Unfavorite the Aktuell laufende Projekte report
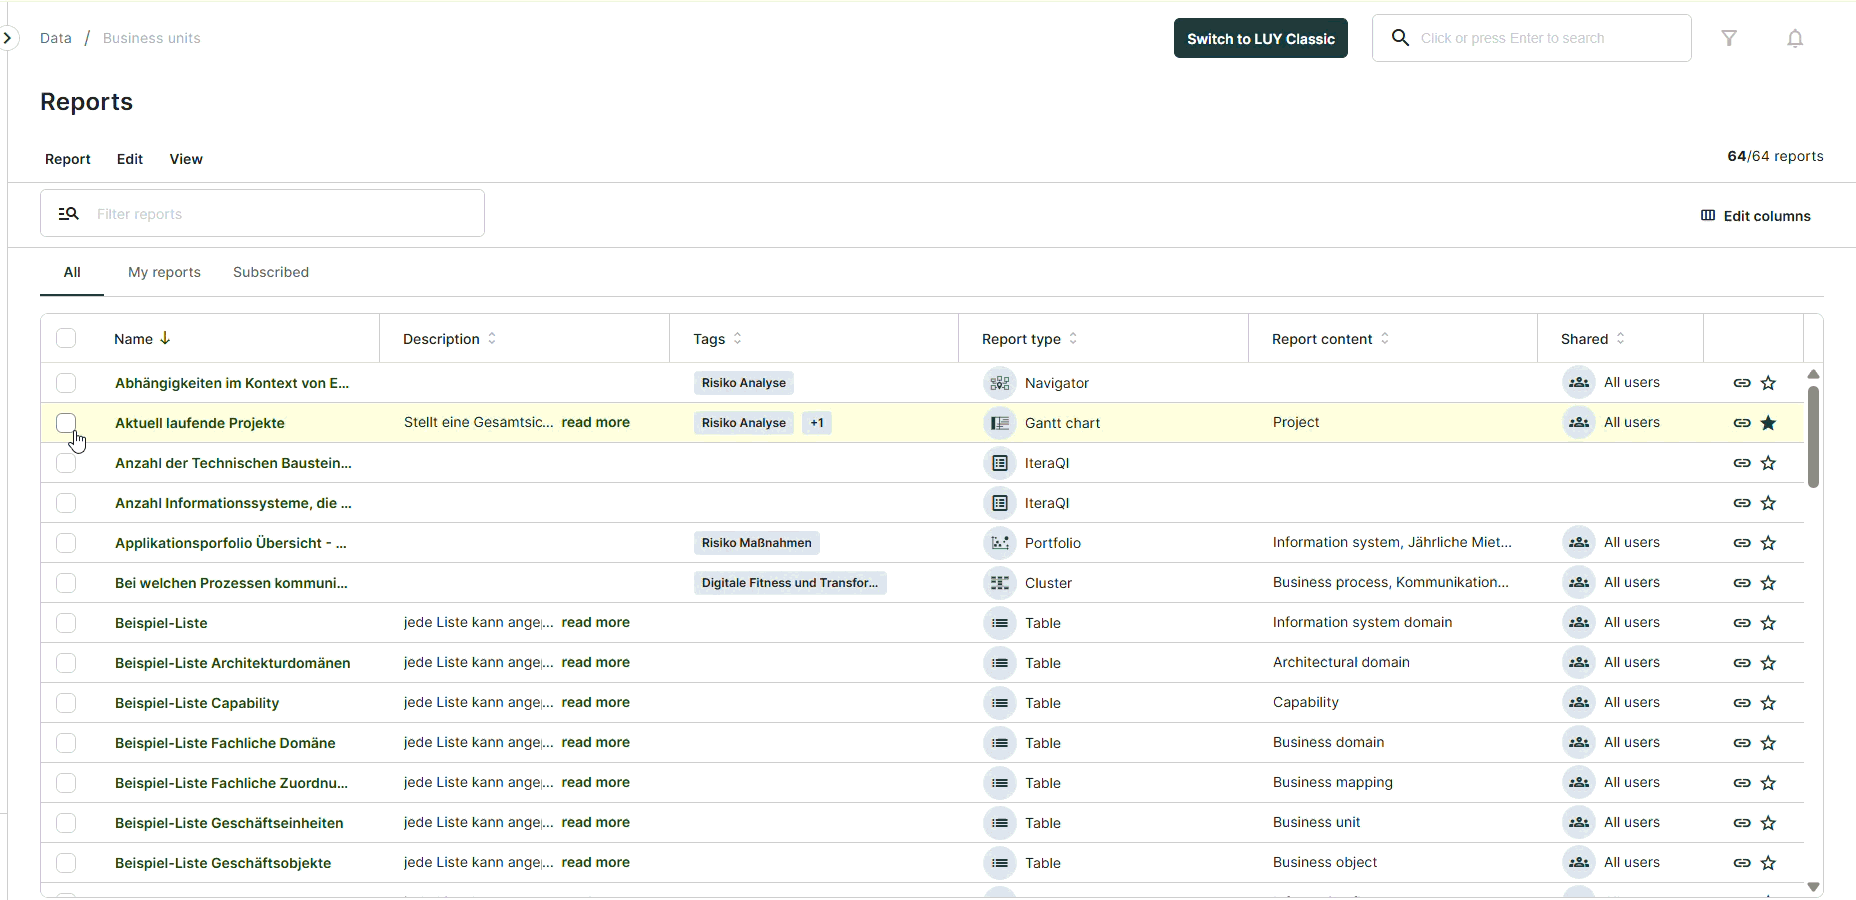Screen dimensions: 1856x900 click(1768, 423)
